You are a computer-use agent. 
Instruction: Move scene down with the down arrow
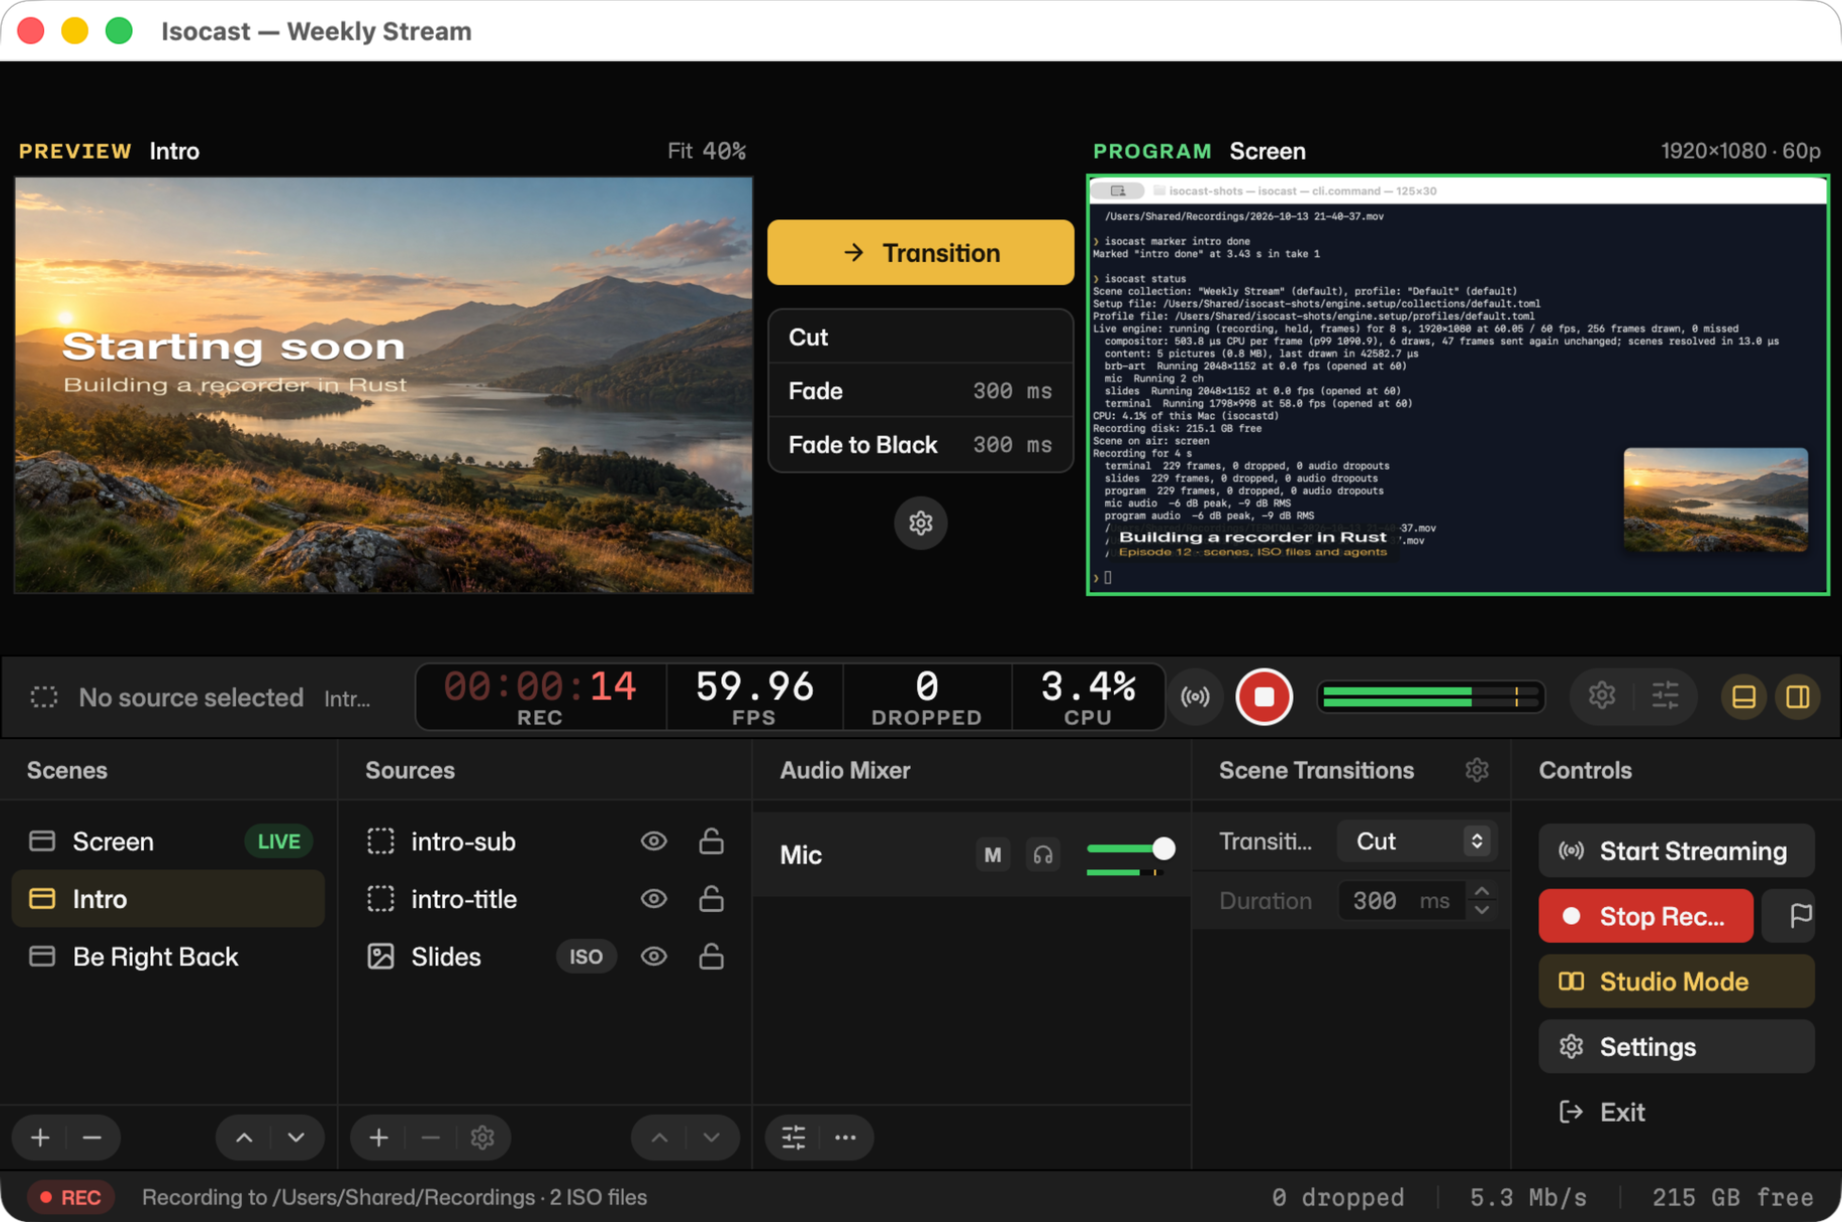click(x=296, y=1138)
